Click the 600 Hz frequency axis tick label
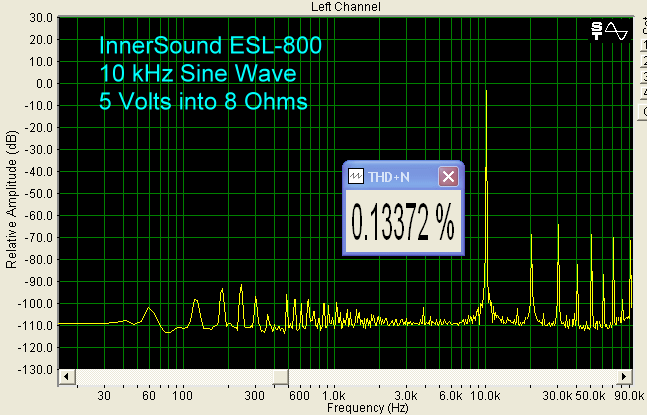Screen dimensions: 647x415 [299, 396]
